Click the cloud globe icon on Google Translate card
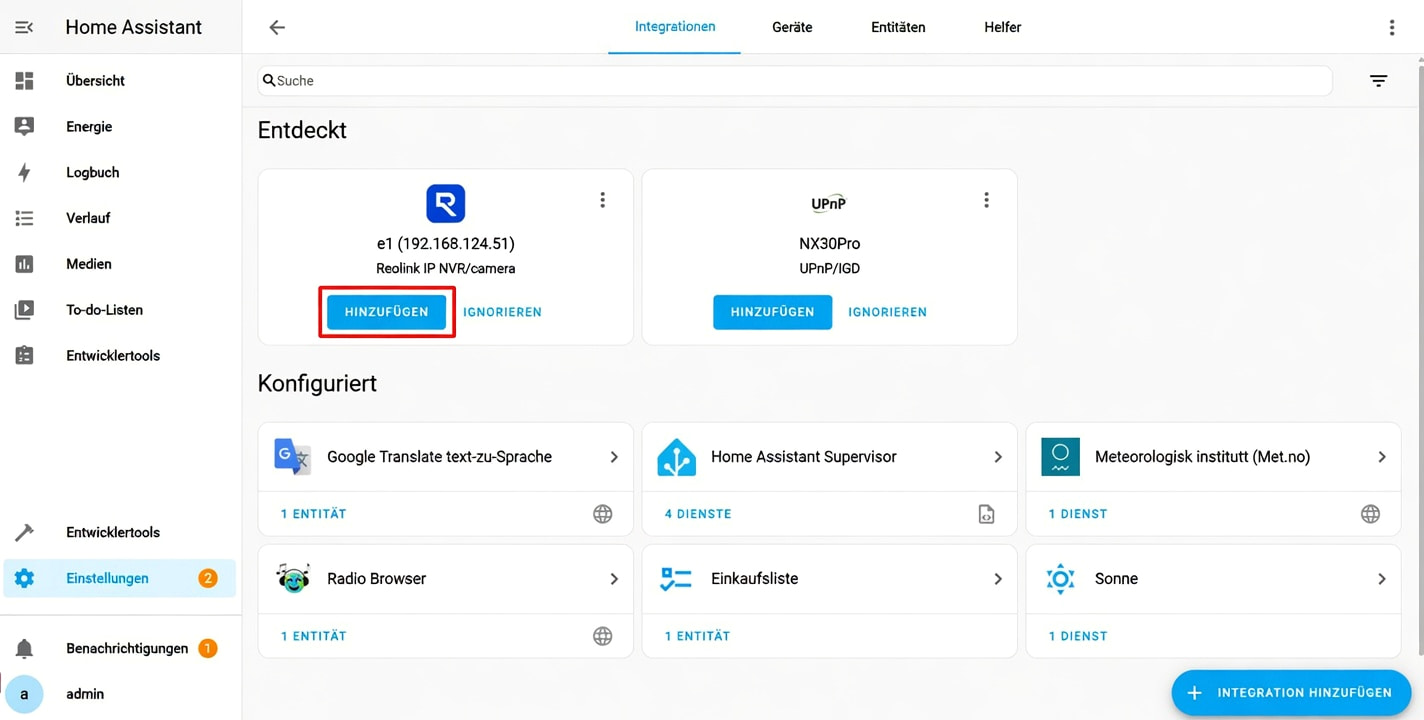The width and height of the screenshot is (1424, 720). (x=602, y=514)
